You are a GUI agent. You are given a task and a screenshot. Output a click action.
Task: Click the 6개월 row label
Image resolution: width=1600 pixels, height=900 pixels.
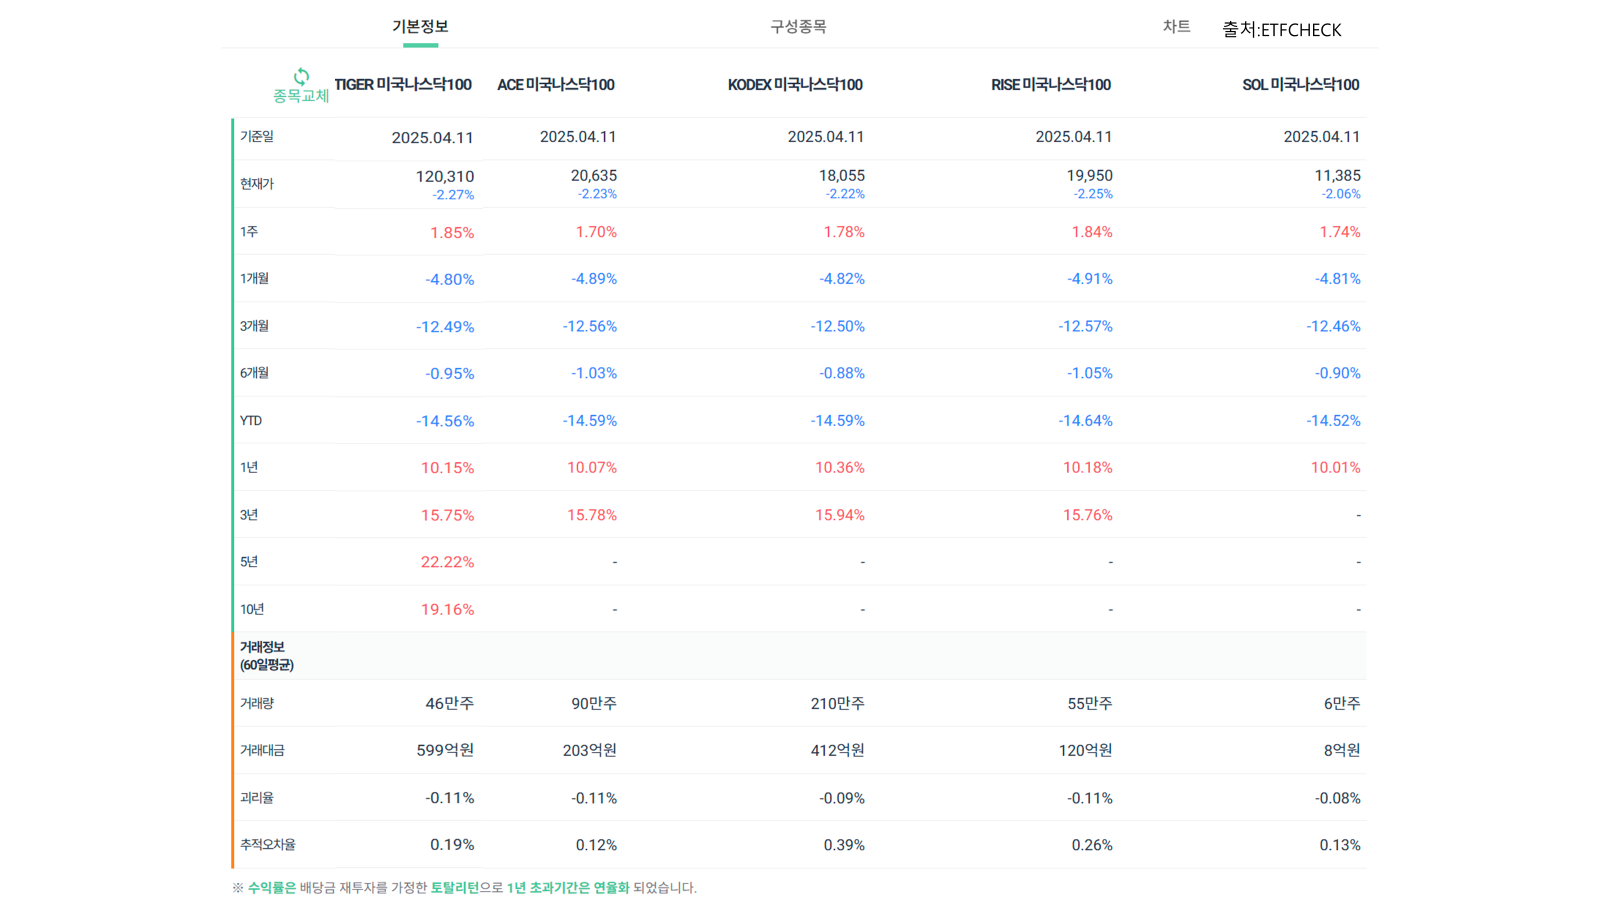point(254,373)
